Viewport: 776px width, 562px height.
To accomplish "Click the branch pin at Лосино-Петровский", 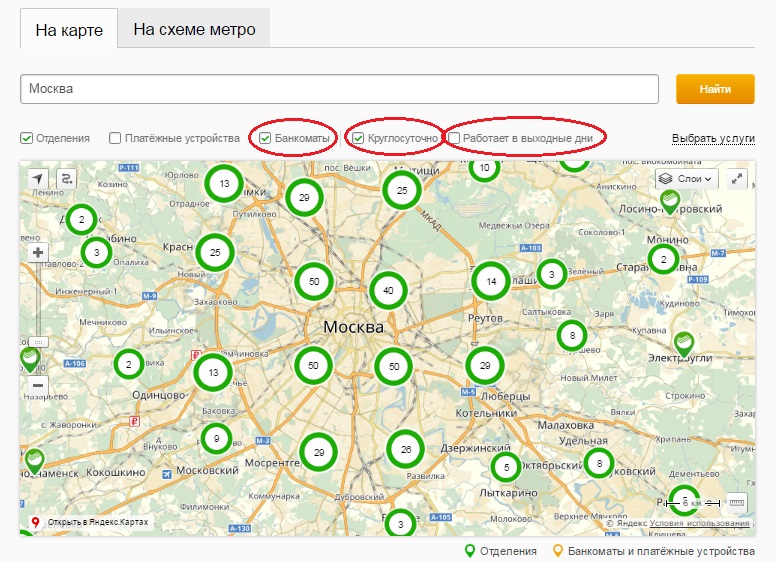I will click(x=670, y=202).
